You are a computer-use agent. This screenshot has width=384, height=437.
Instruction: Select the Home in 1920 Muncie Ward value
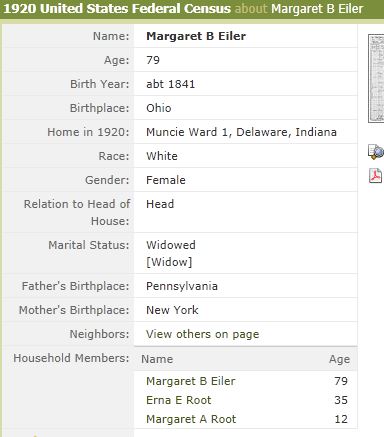tap(241, 132)
